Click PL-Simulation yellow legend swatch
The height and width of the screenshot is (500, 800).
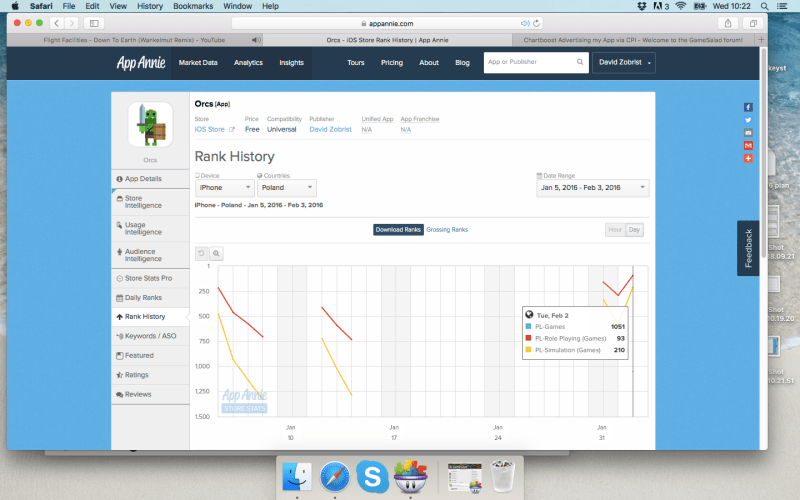pyautogui.click(x=528, y=350)
